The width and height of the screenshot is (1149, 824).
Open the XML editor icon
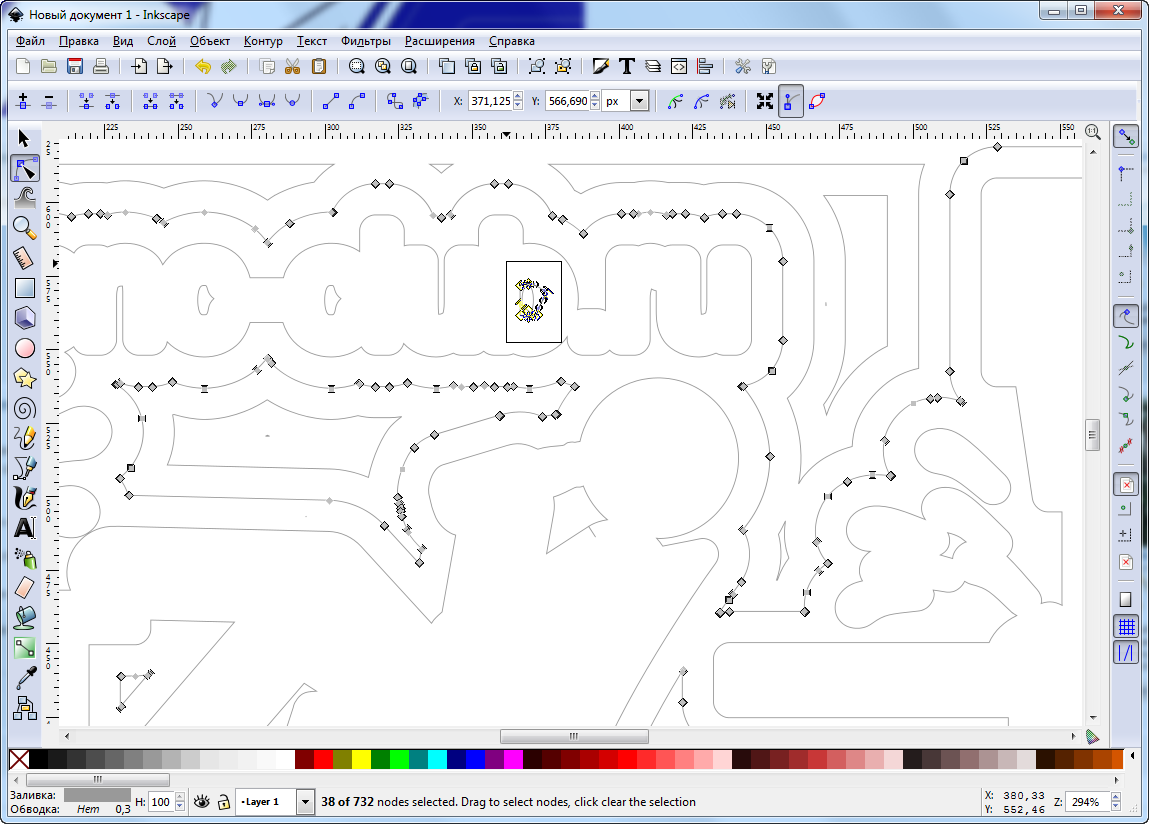pos(679,66)
